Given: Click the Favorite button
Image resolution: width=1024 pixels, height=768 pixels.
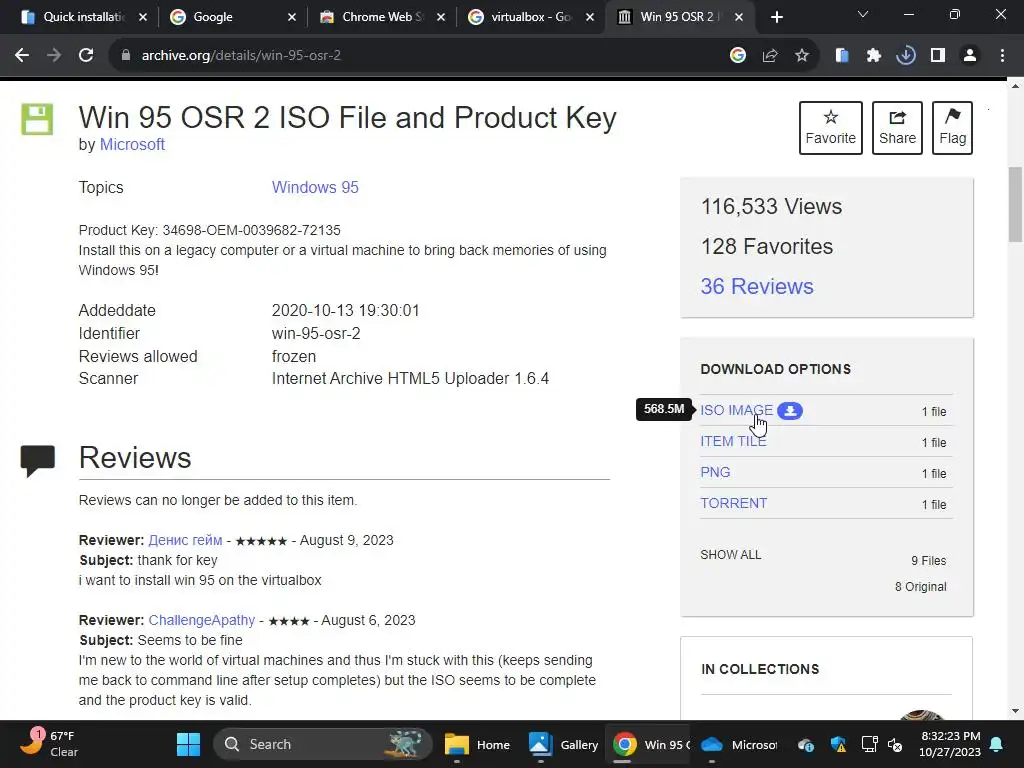Looking at the screenshot, I should click(831, 128).
